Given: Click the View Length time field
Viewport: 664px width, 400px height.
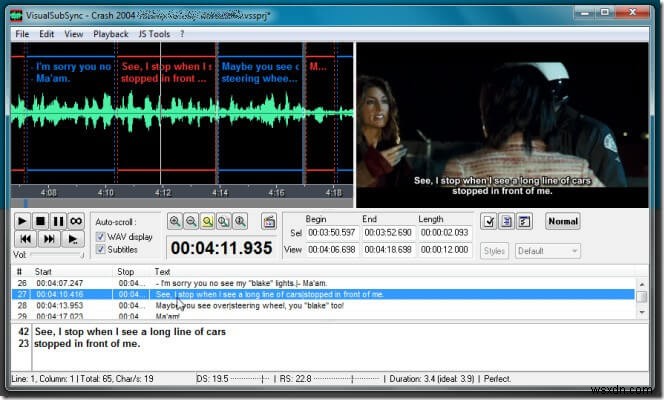Looking at the screenshot, I should click(445, 250).
